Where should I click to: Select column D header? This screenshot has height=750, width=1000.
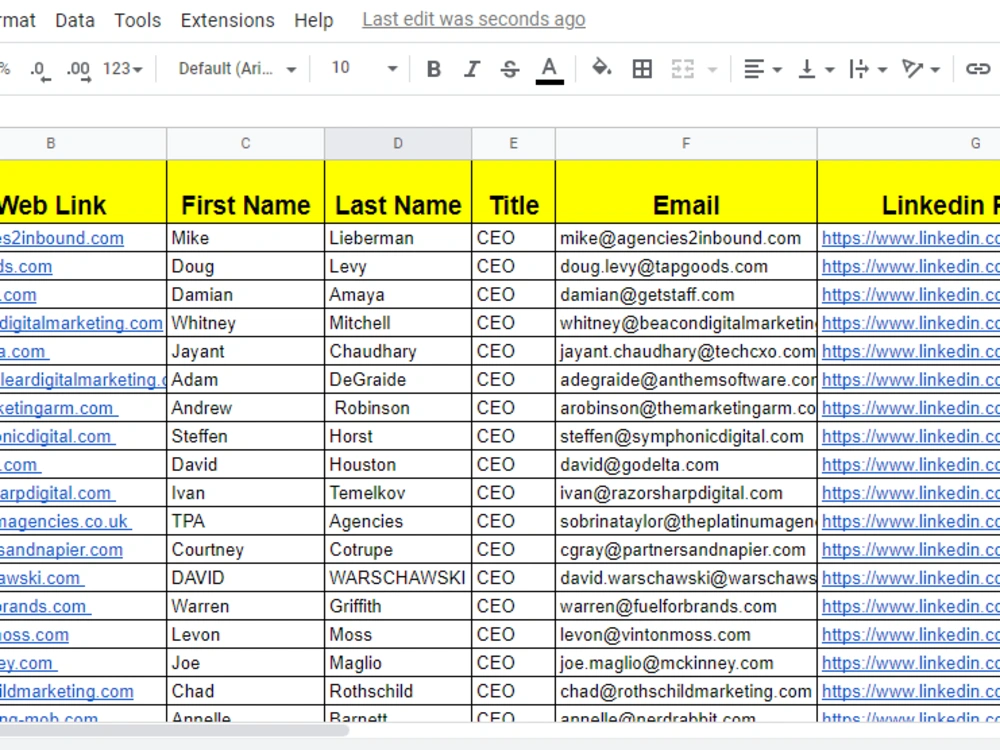pyautogui.click(x=398, y=143)
